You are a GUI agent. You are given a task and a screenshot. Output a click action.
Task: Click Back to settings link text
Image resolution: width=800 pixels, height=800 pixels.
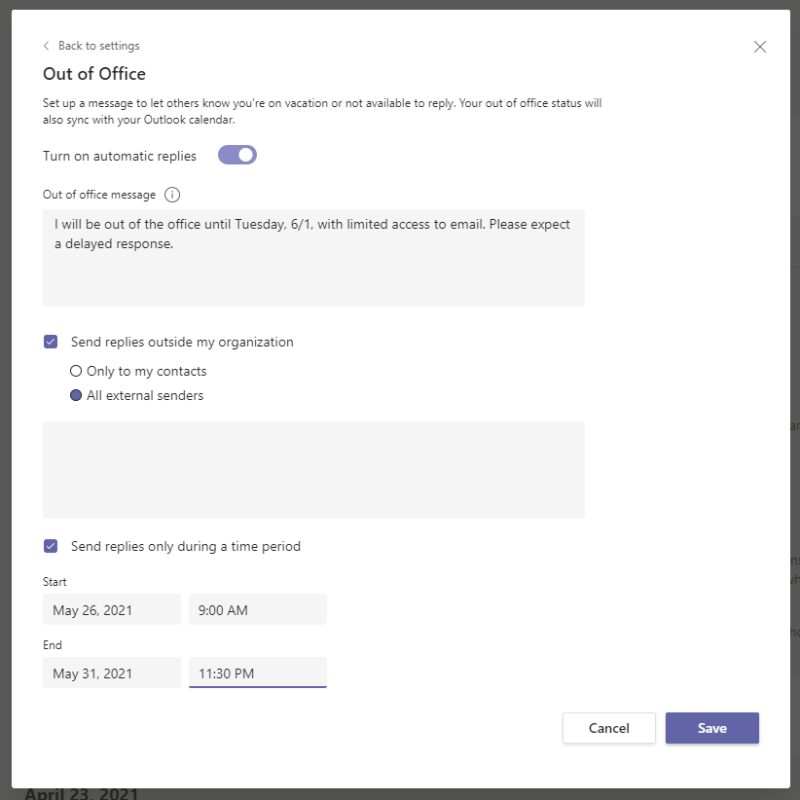98,45
